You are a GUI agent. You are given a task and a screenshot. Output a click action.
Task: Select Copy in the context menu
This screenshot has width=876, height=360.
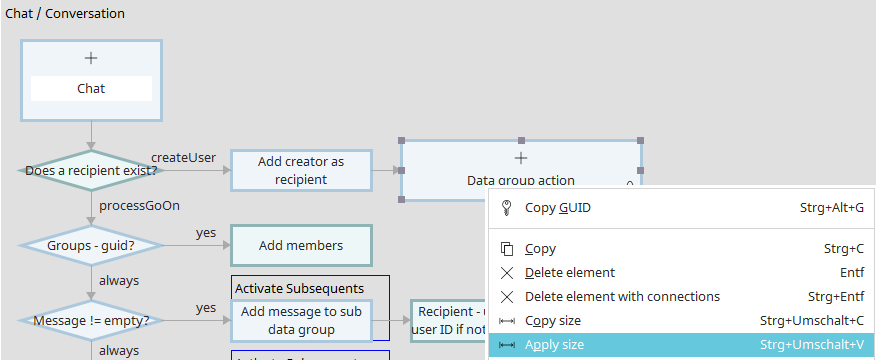coord(682,249)
